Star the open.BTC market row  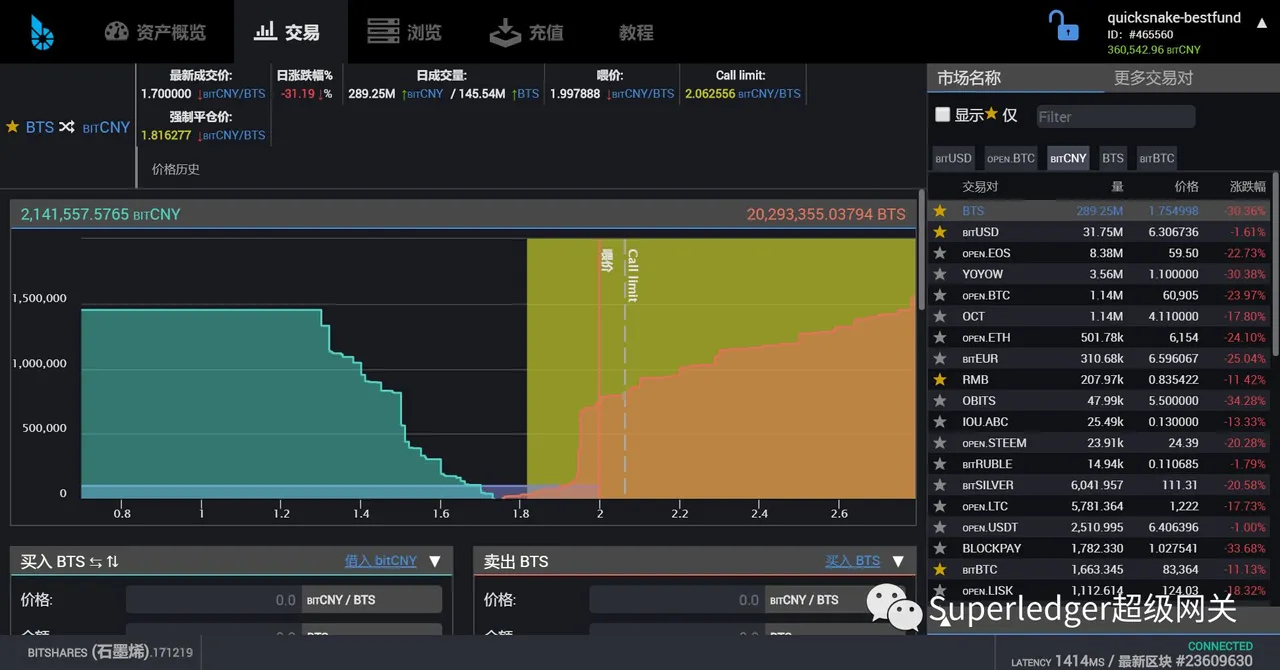tap(940, 295)
